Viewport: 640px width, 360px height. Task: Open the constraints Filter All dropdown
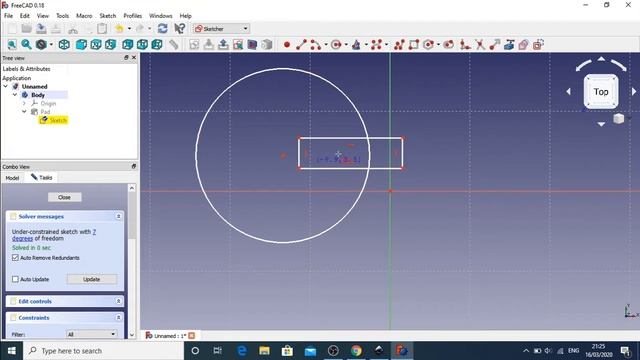point(91,334)
